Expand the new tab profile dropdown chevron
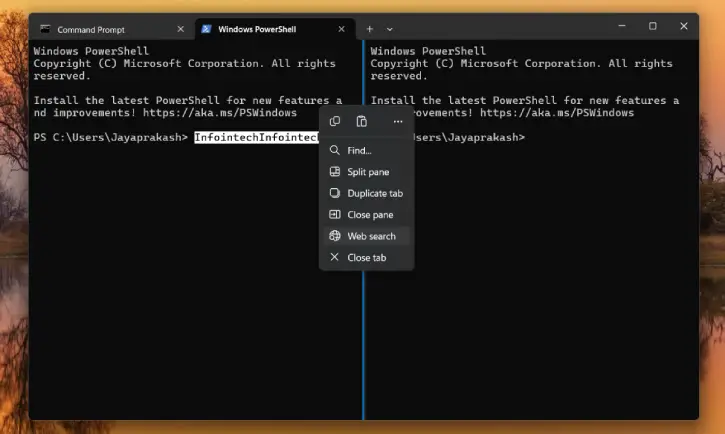 pos(389,29)
